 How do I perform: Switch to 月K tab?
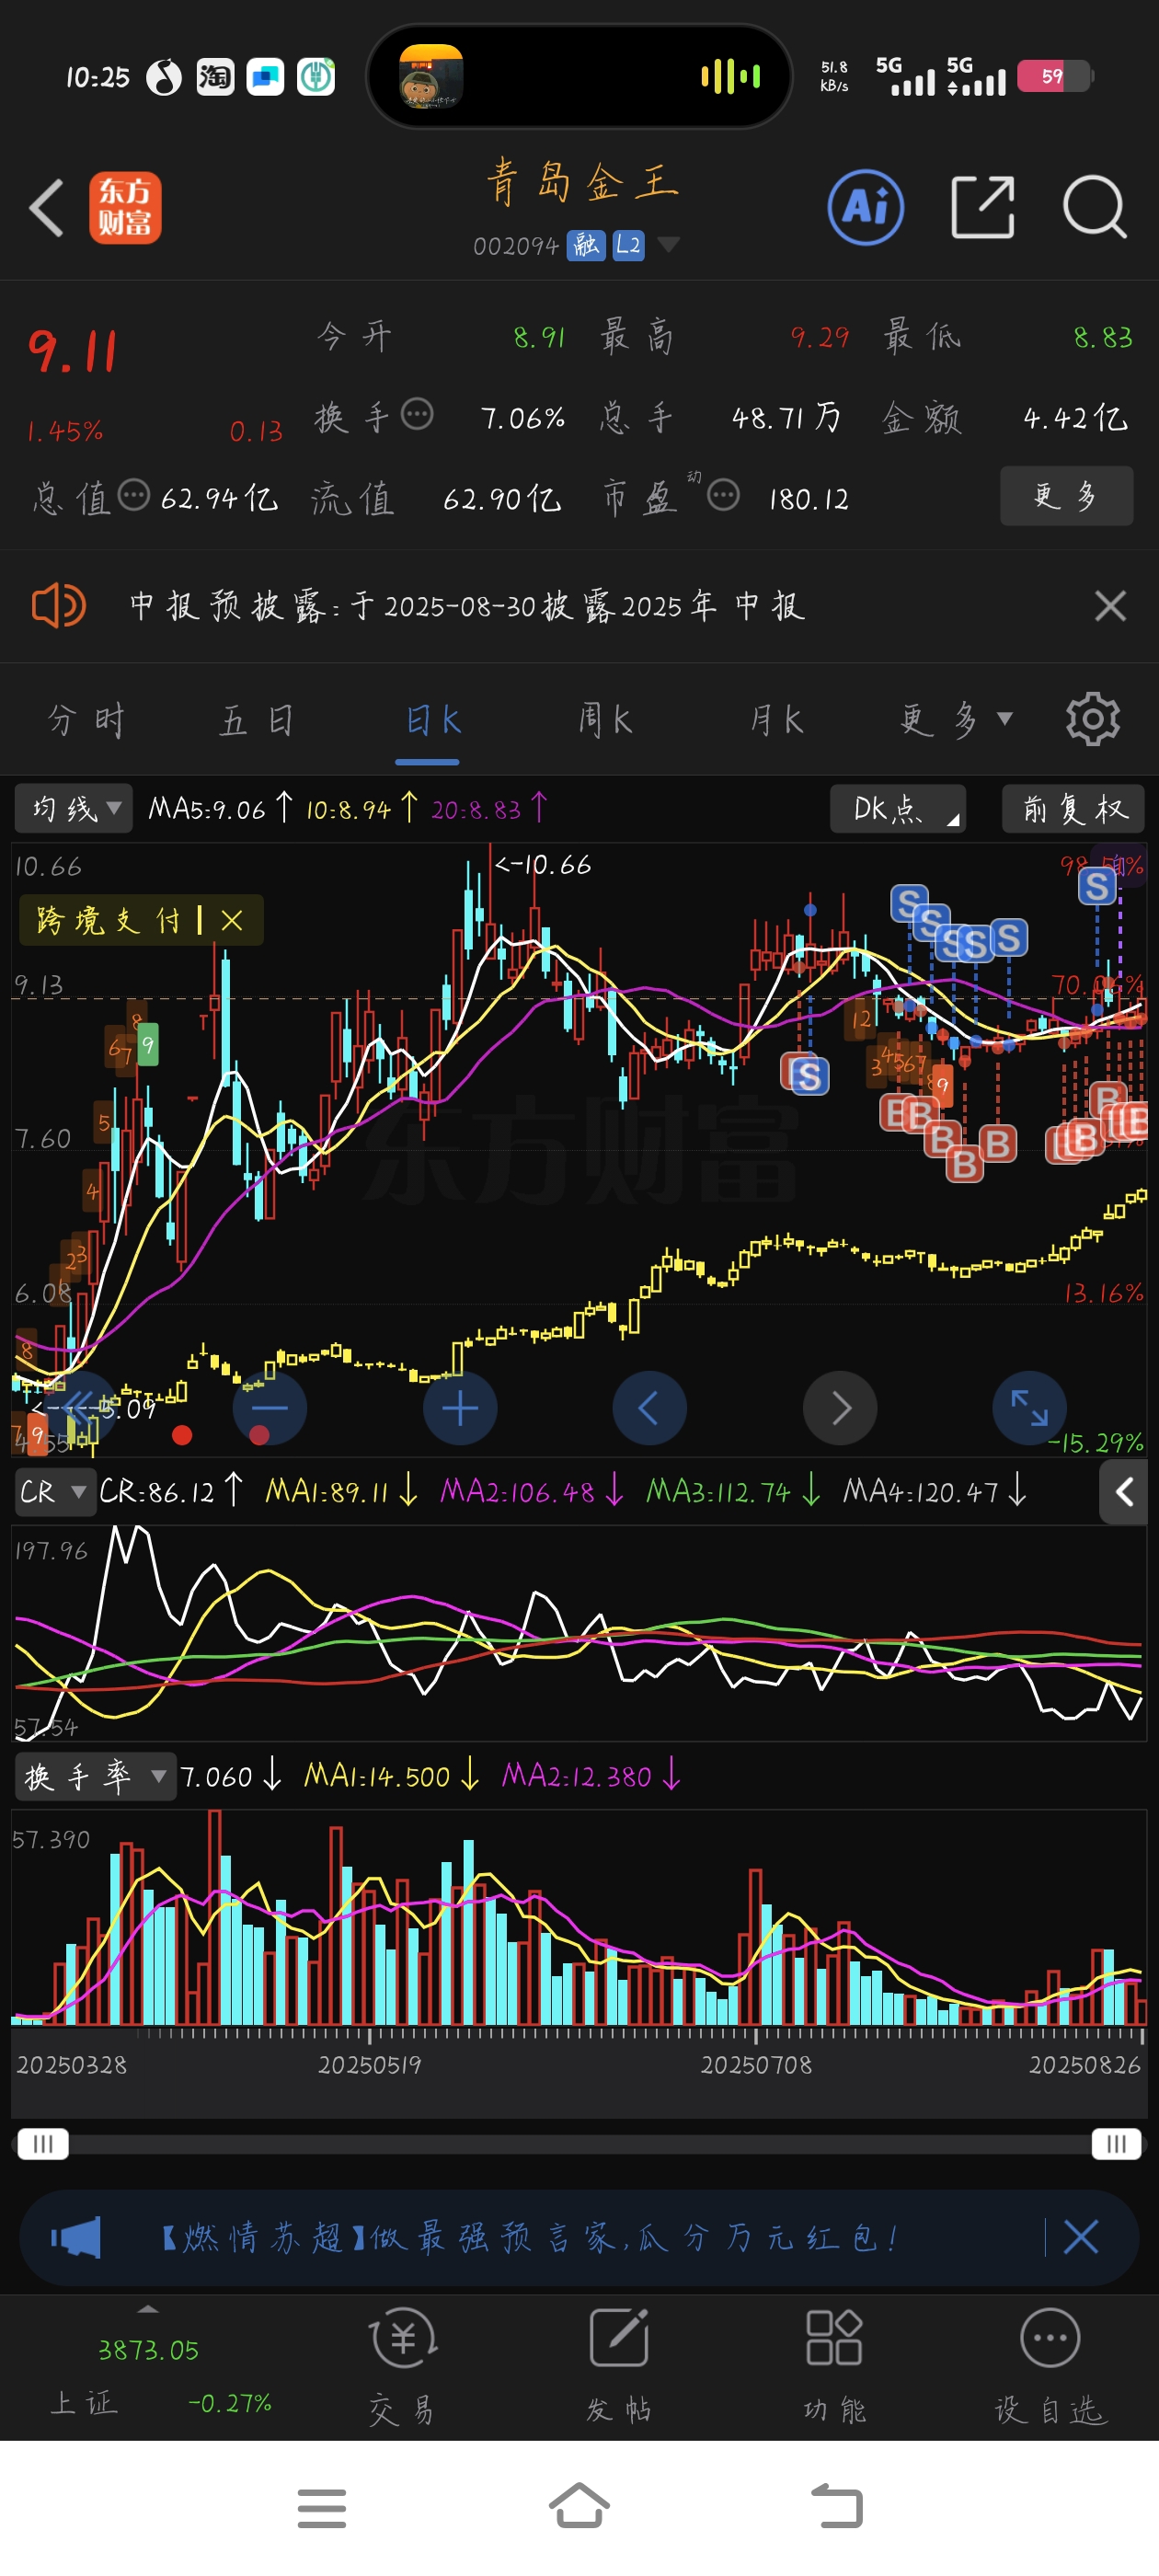tap(777, 720)
